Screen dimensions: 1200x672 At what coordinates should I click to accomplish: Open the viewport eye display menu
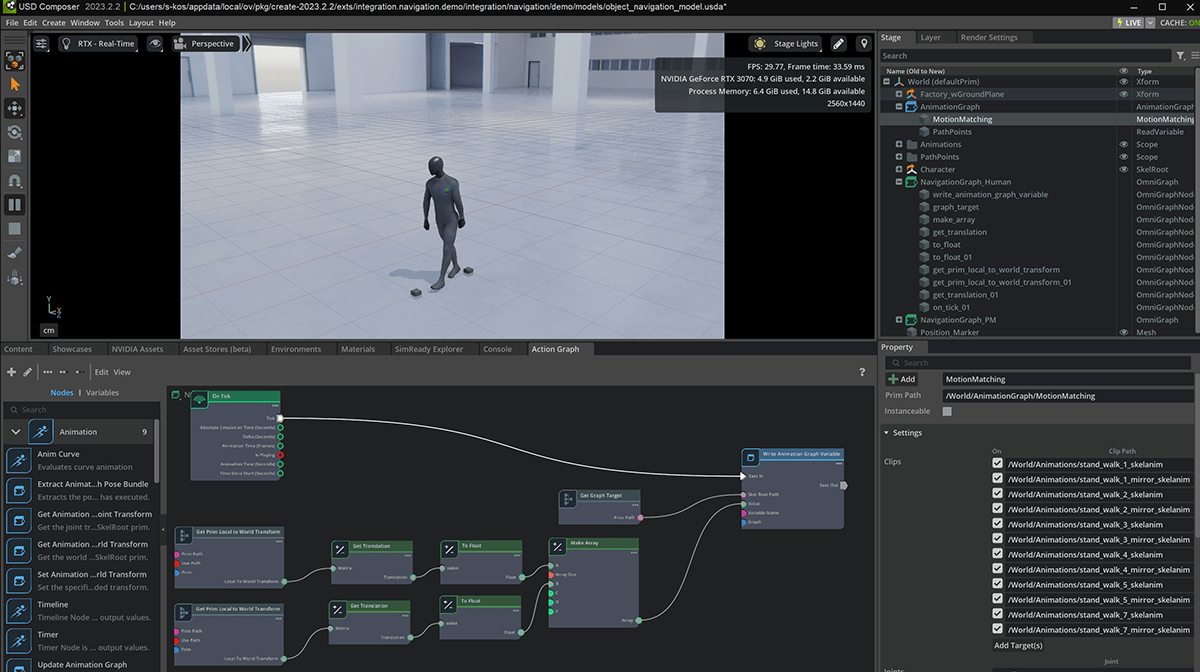[155, 44]
